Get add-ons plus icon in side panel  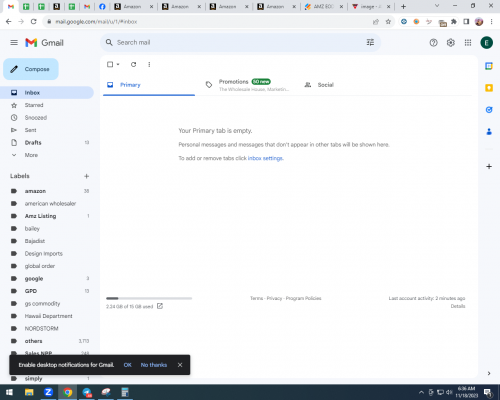(489, 166)
